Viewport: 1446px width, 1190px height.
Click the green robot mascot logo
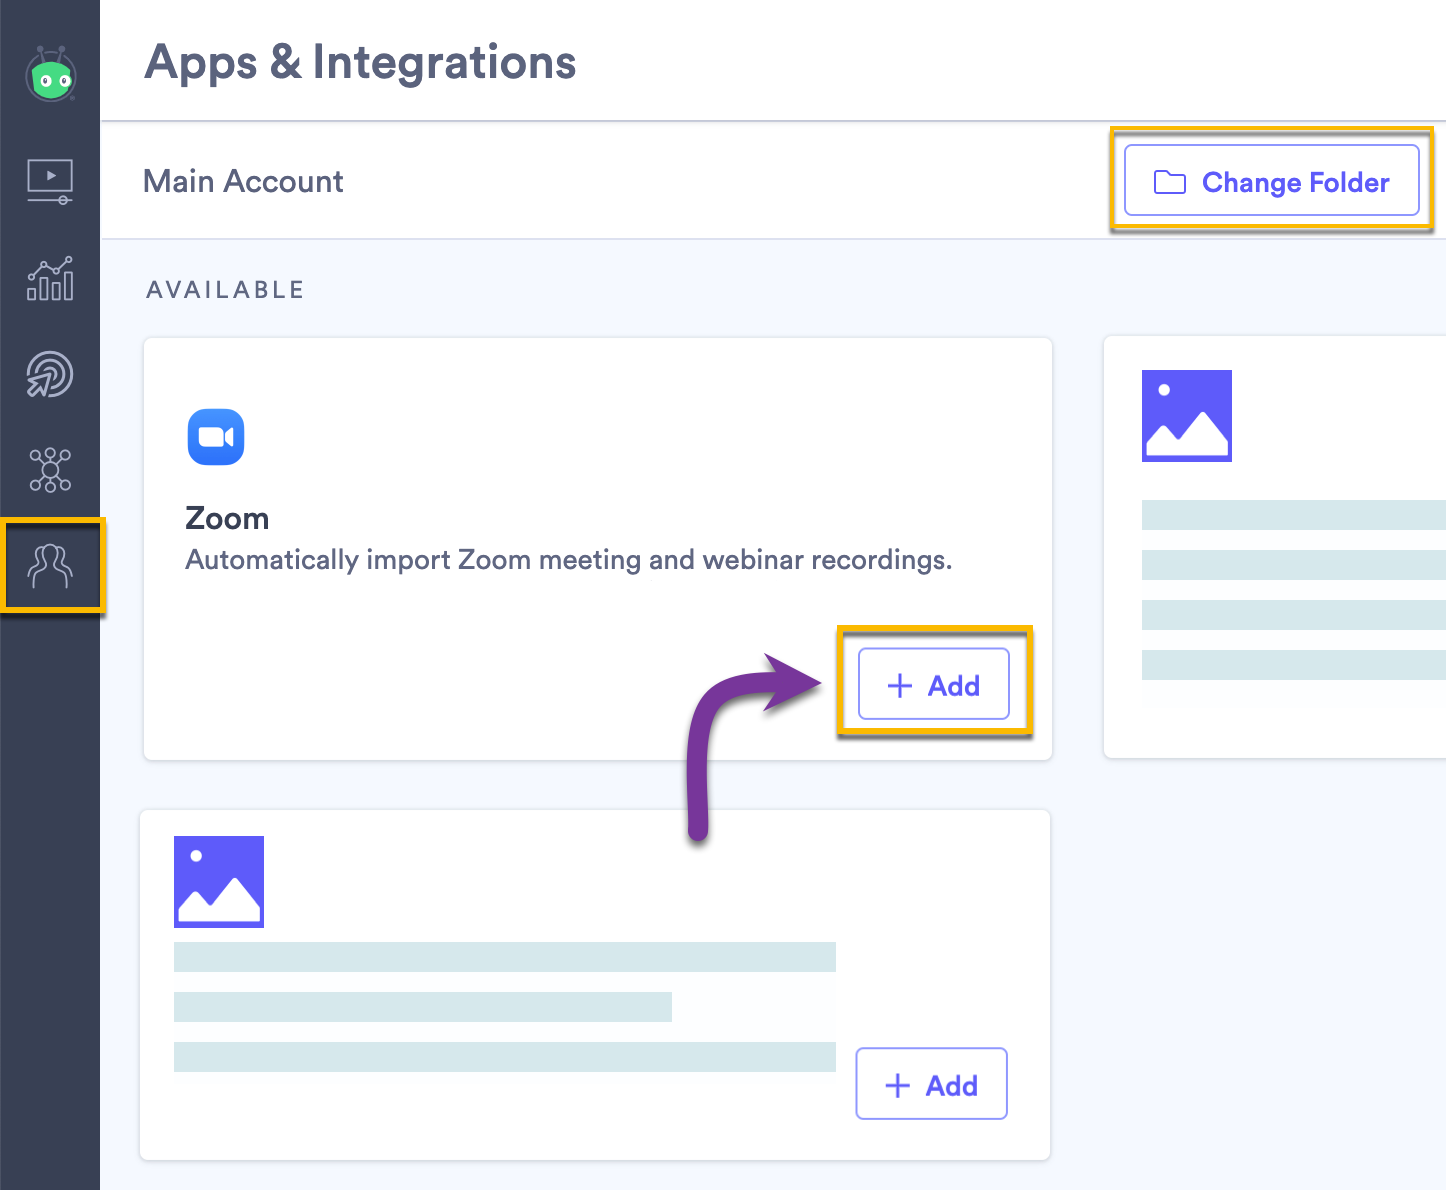coord(50,75)
